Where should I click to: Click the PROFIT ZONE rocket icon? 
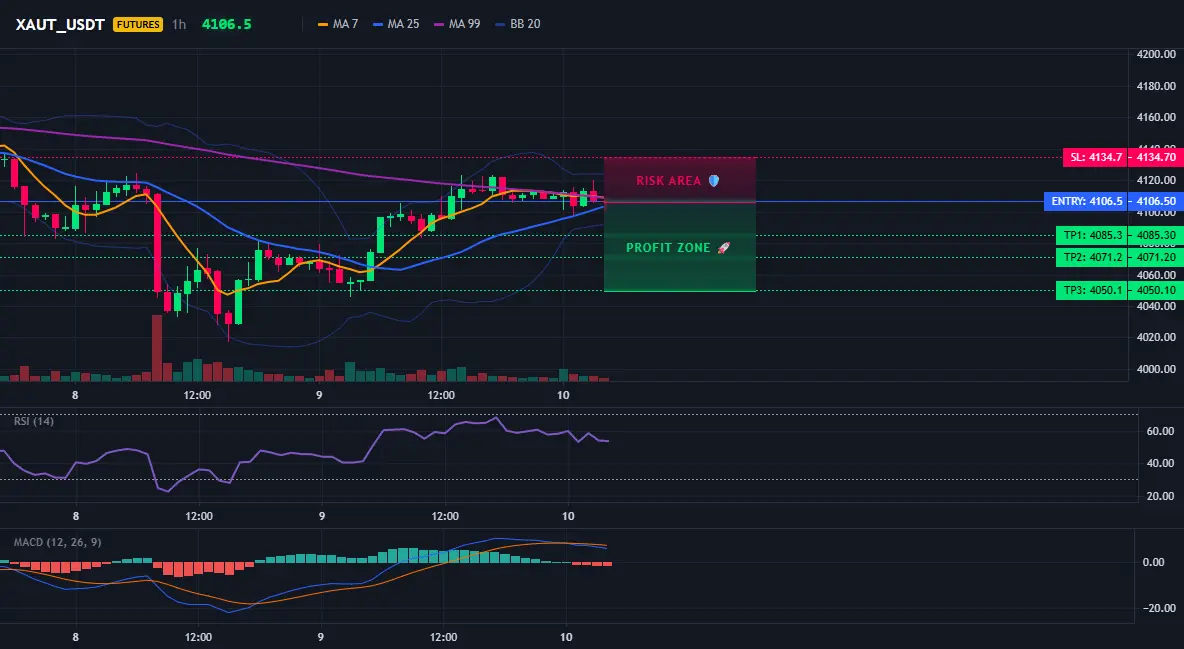click(723, 247)
